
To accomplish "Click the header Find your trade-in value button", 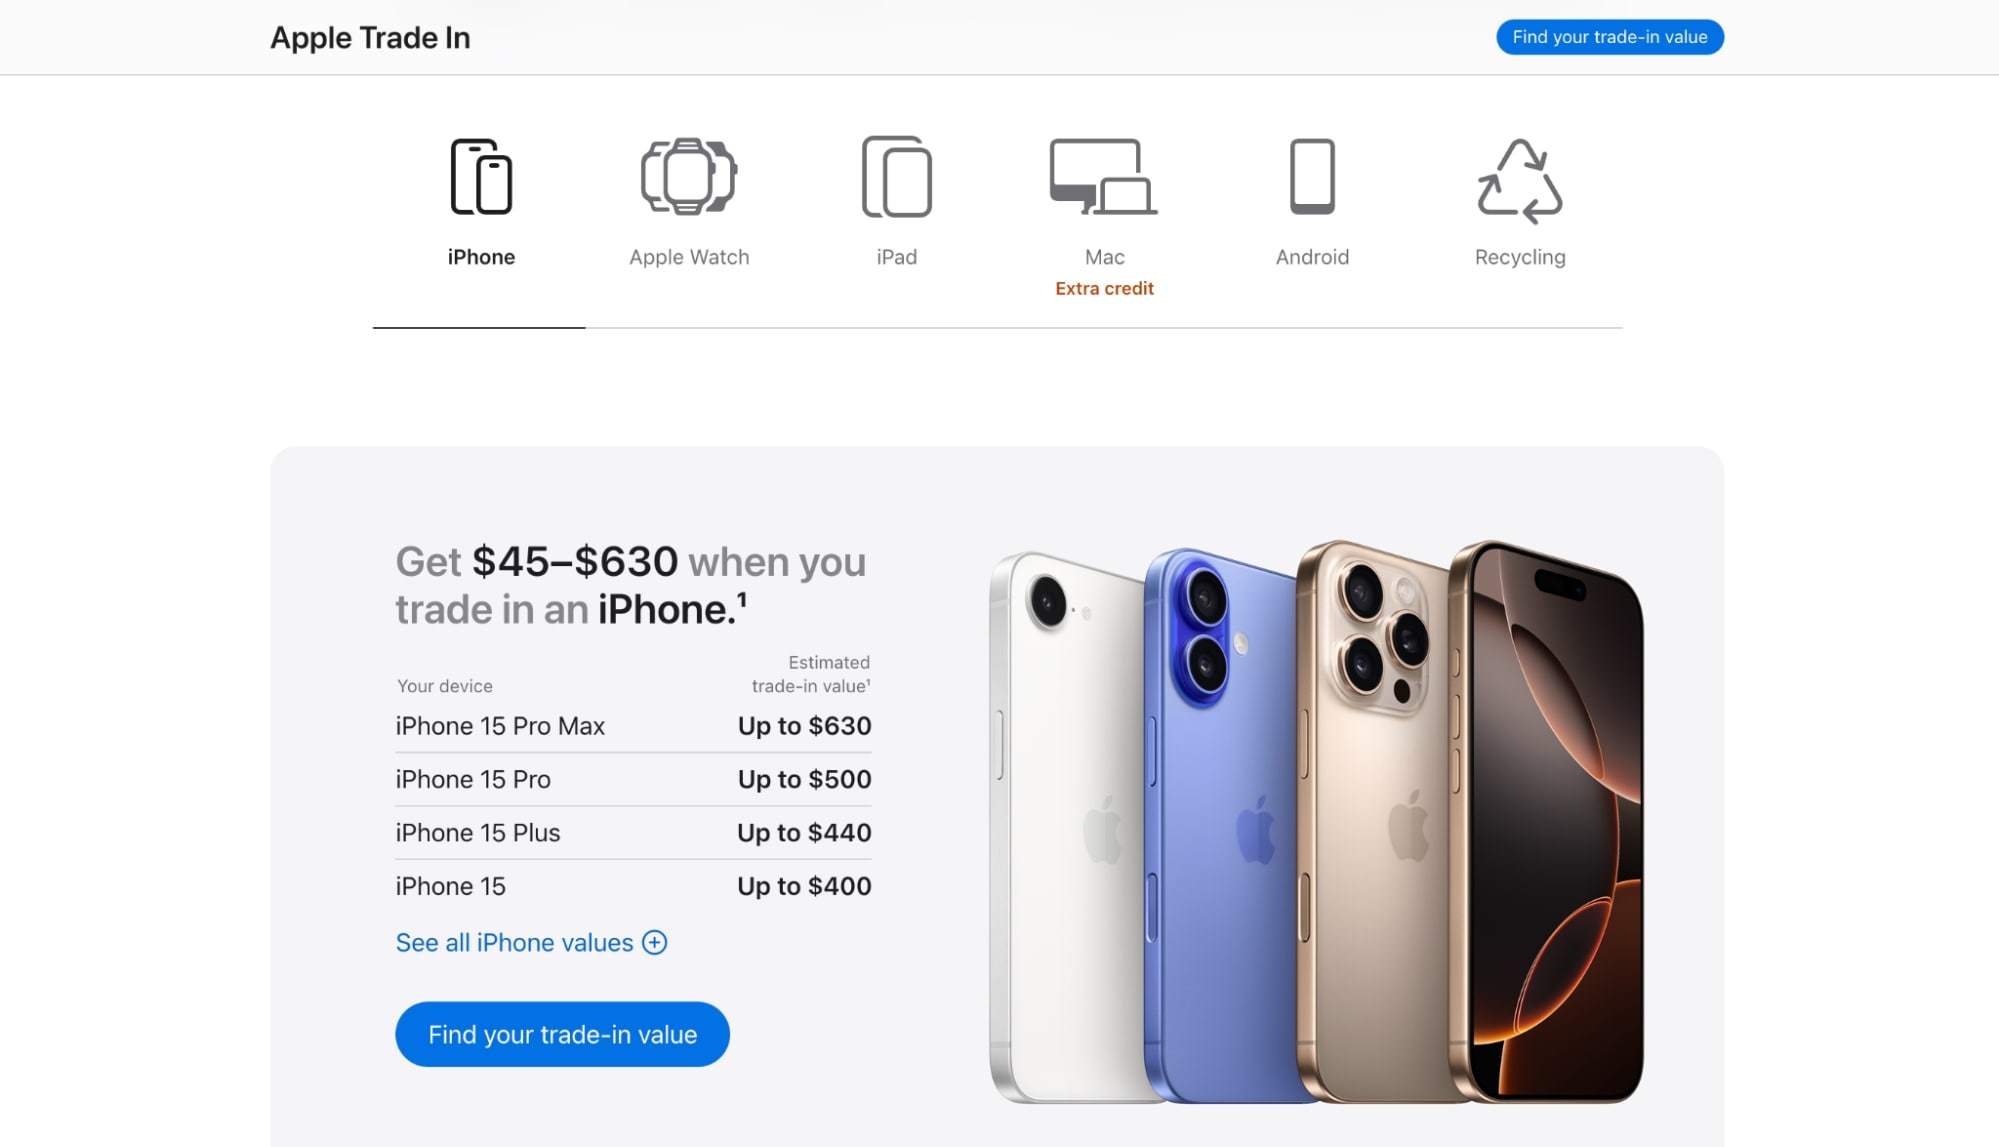I will point(1610,37).
